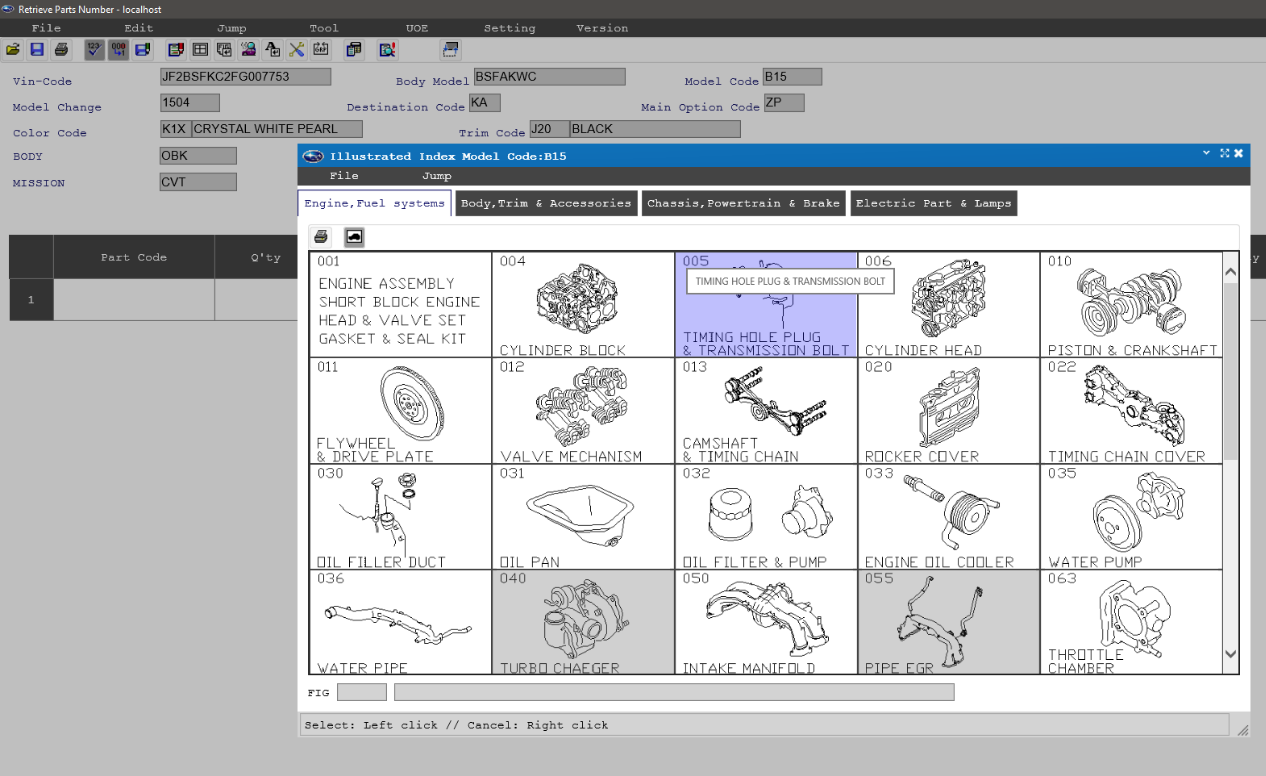Screen dimensions: 1266x776
Task: Select figure 040 Turbo Charger
Action: coord(584,621)
